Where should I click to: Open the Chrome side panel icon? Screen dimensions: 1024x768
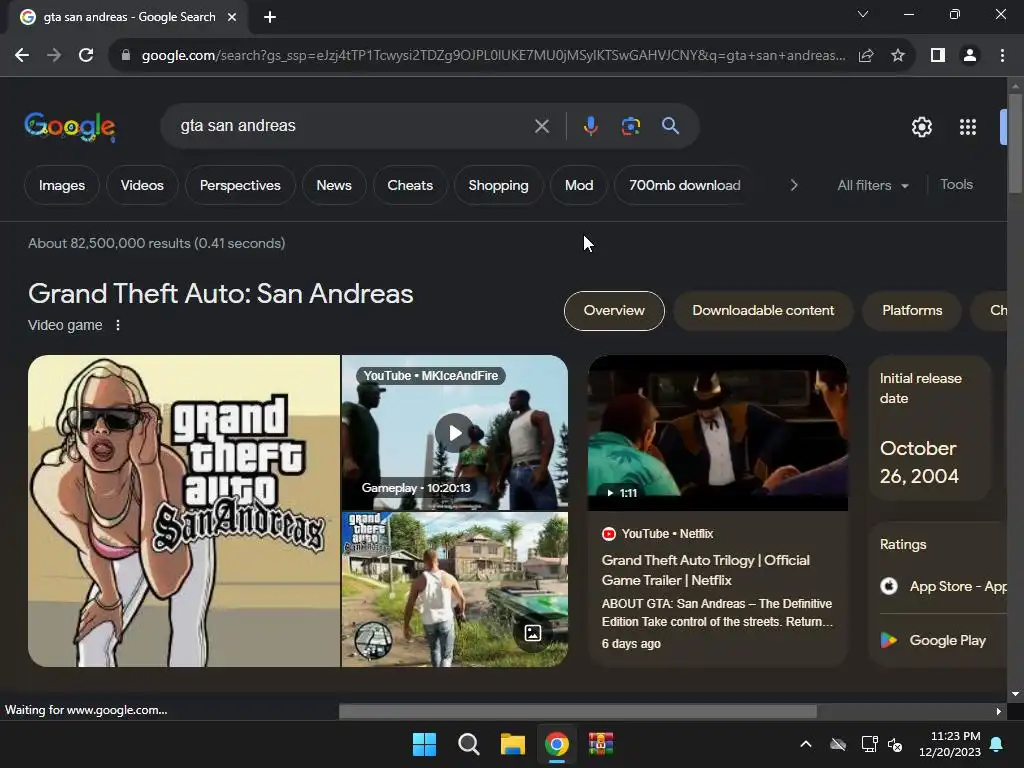pos(938,56)
